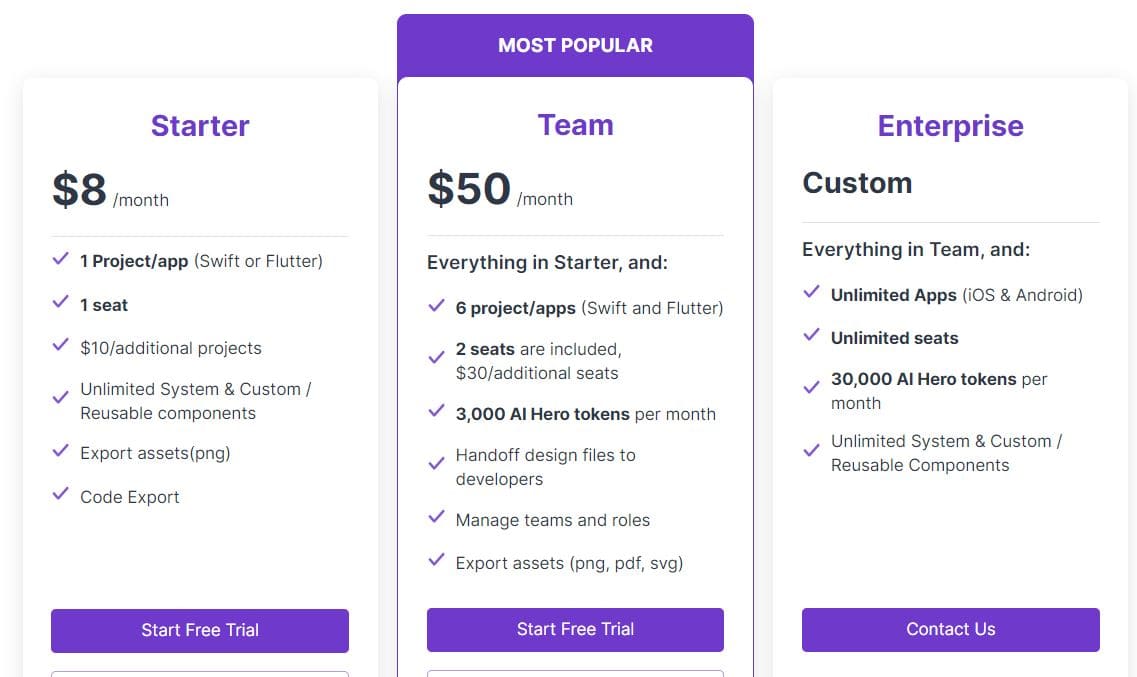The width and height of the screenshot is (1137, 677).
Task: Click the checkmark beside "1 Project/app"
Action: [60, 260]
